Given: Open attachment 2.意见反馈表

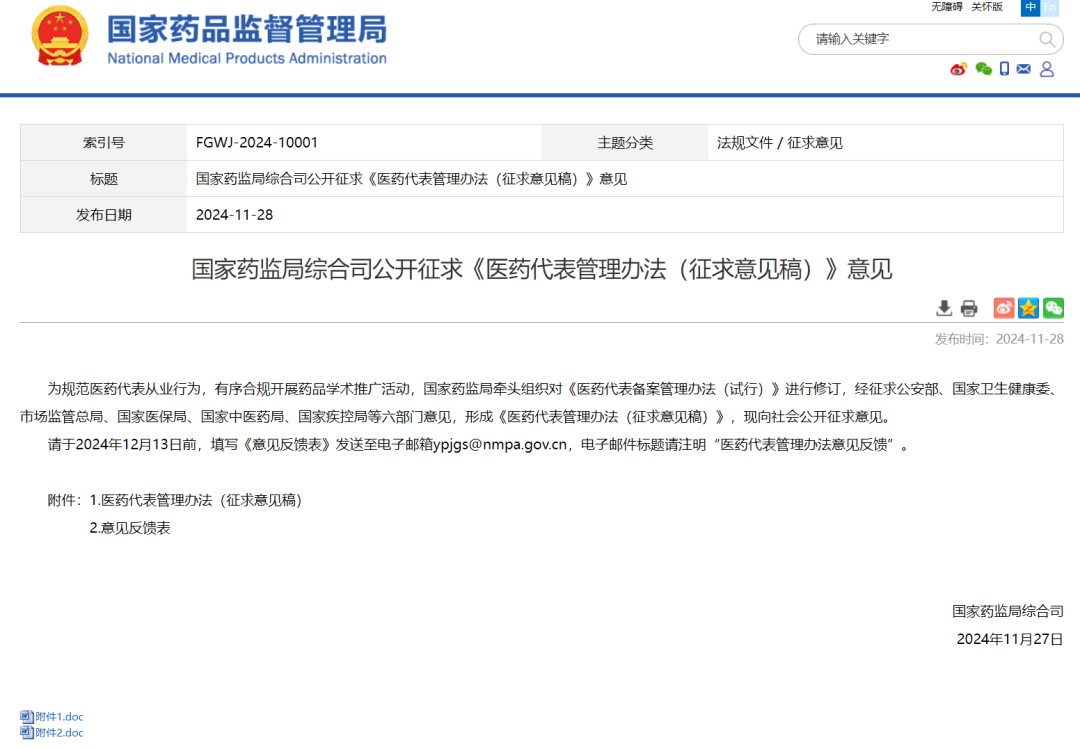Looking at the screenshot, I should 130,528.
